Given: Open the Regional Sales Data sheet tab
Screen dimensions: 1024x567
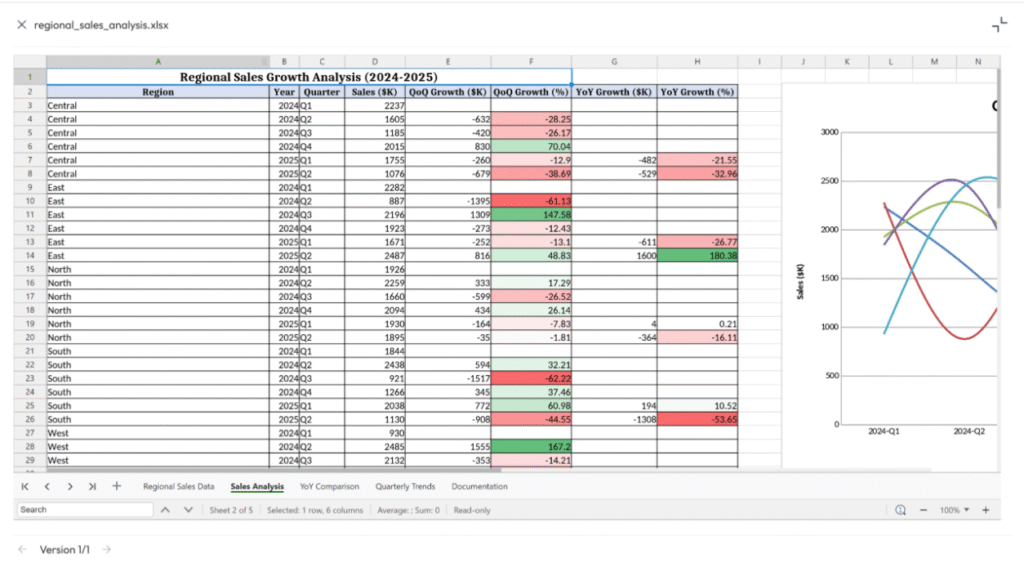Looking at the screenshot, I should point(178,487).
